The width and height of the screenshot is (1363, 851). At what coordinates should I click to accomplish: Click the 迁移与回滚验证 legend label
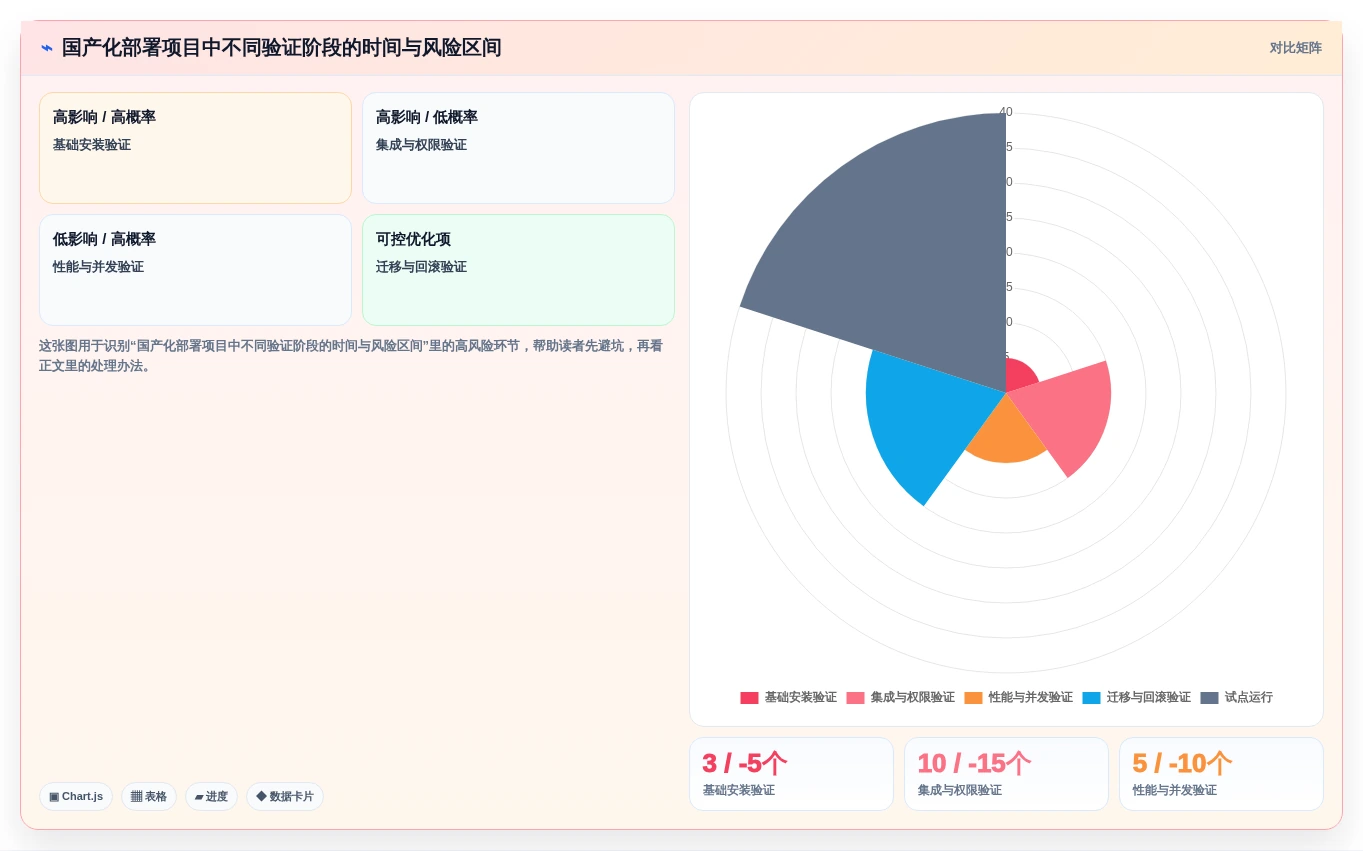[1149, 698]
